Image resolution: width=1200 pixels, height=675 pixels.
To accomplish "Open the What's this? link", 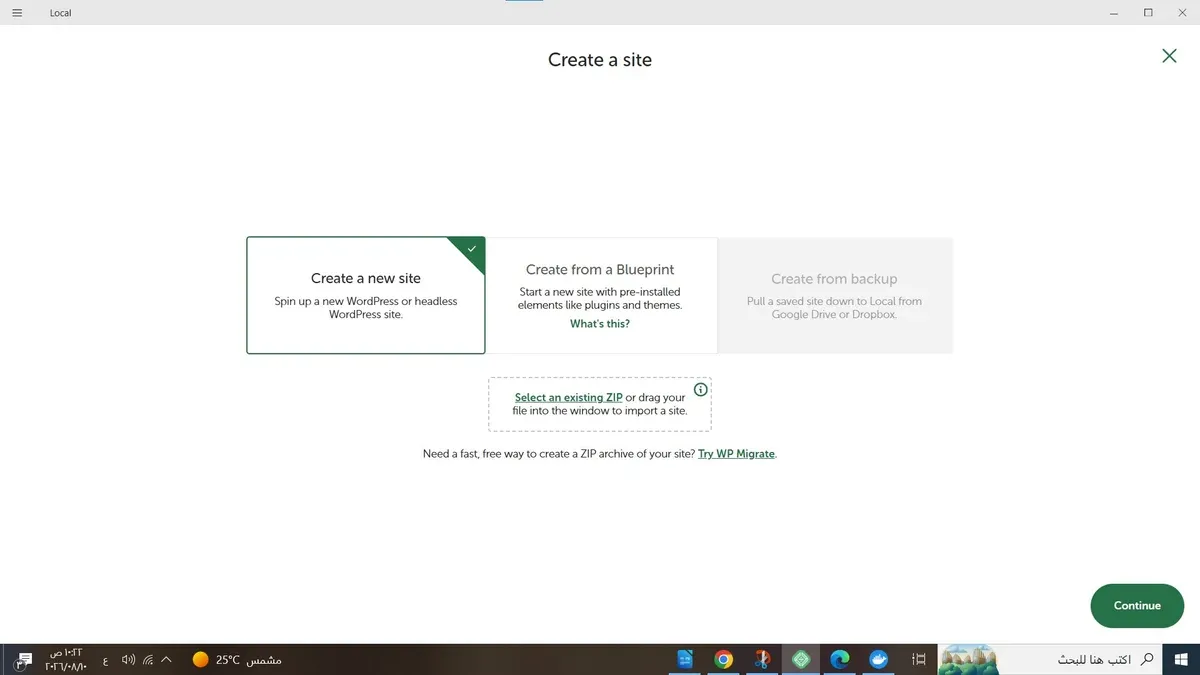I will 600,324.
